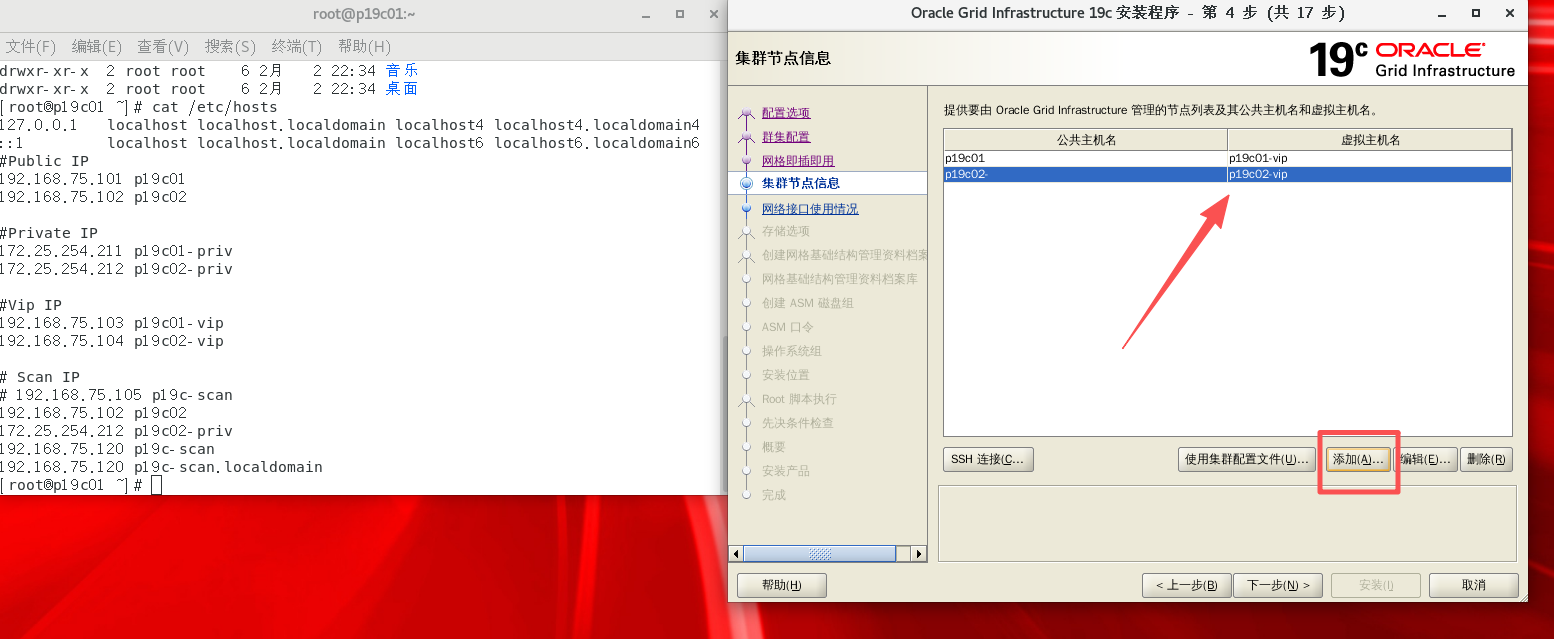The image size is (1554, 639).
Task: Select the p19c01 public hostname cell
Action: point(1085,158)
